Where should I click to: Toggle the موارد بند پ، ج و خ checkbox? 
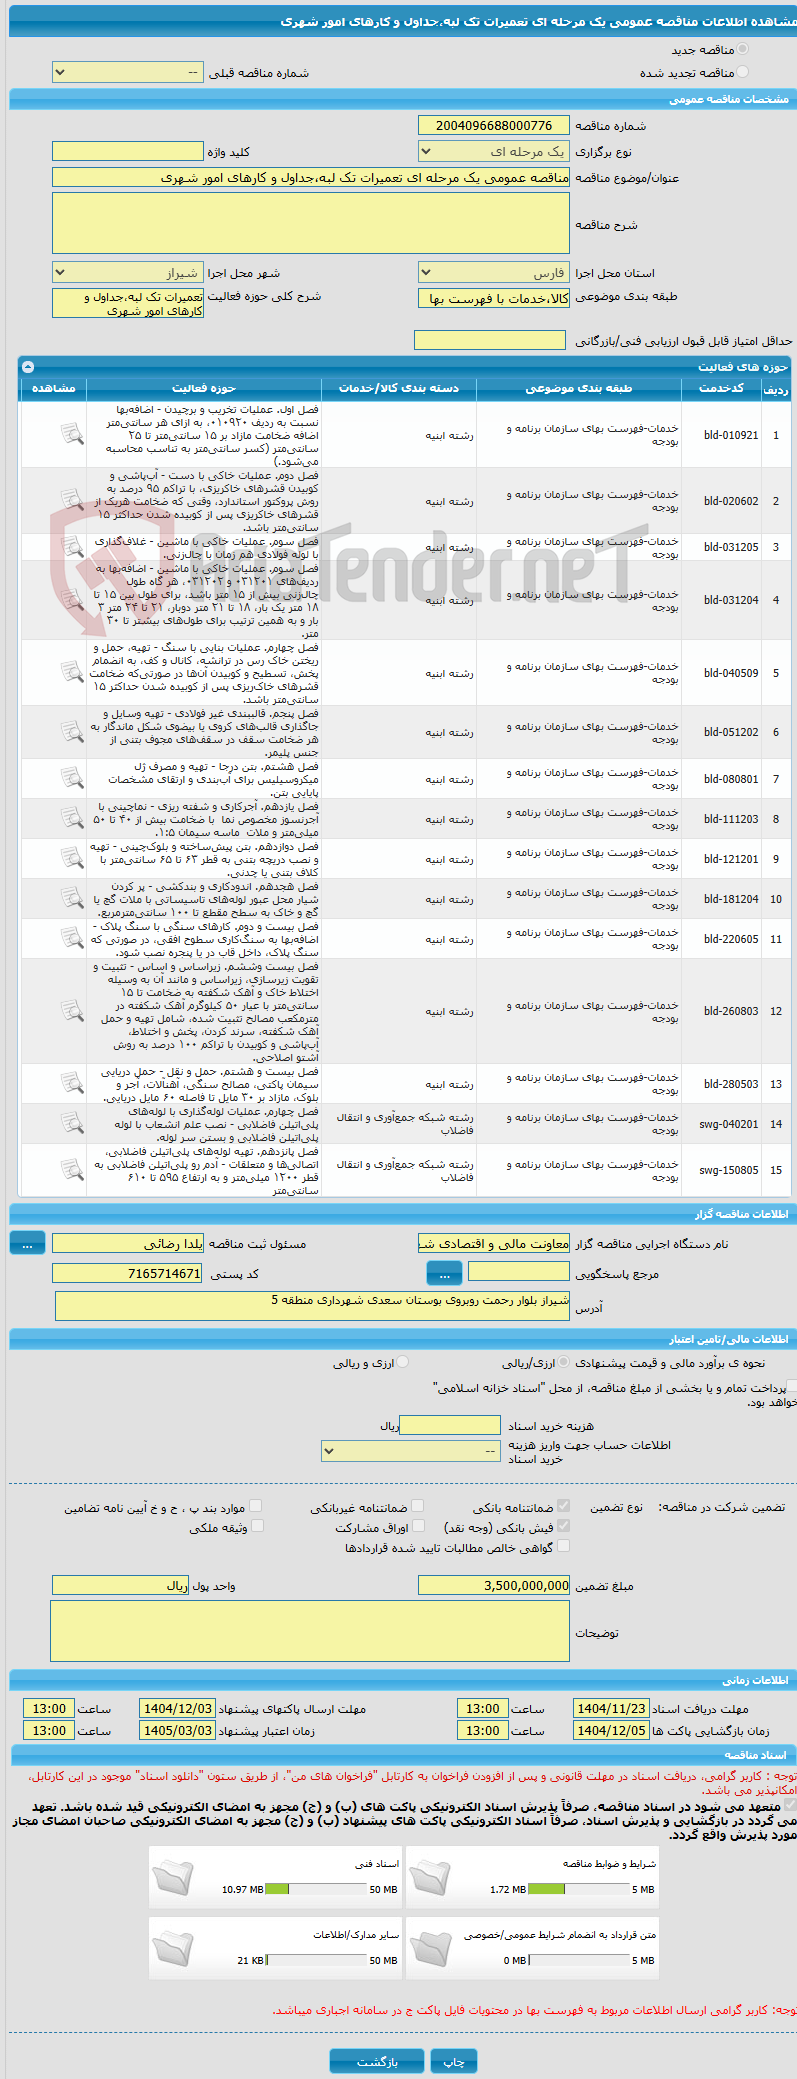coord(255,1506)
